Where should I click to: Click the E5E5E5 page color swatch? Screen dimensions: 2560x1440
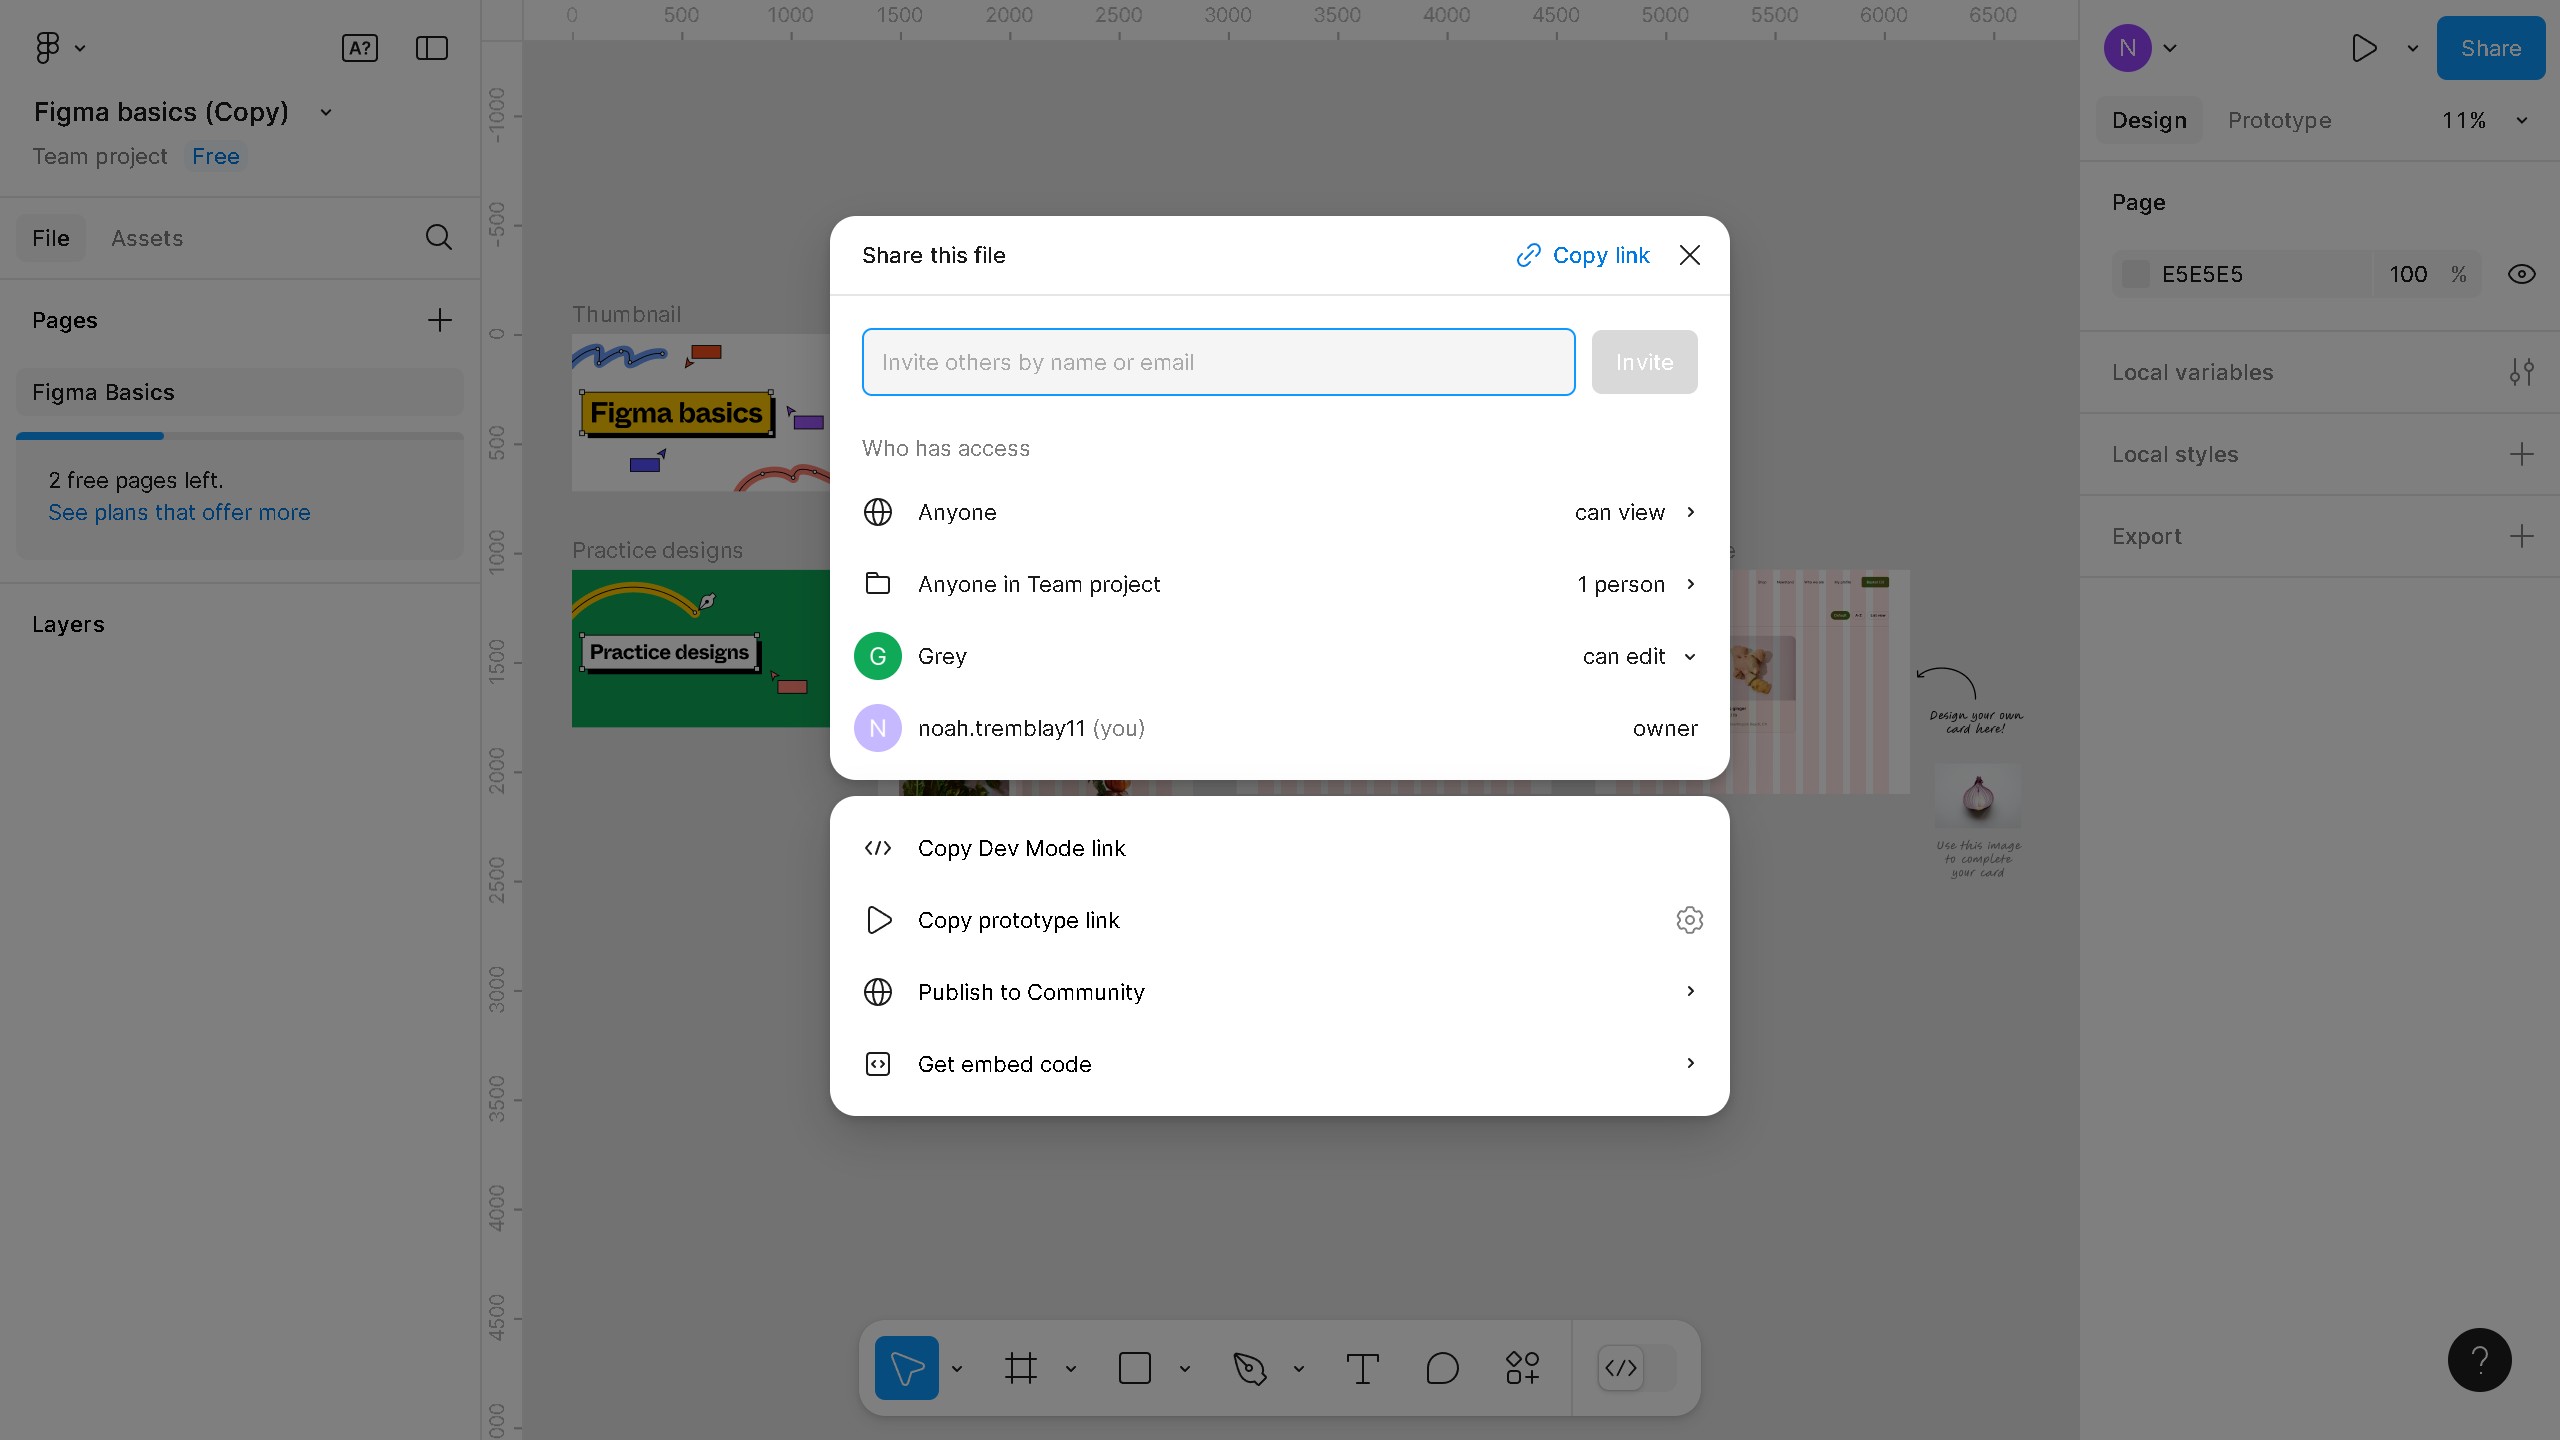(x=2135, y=274)
